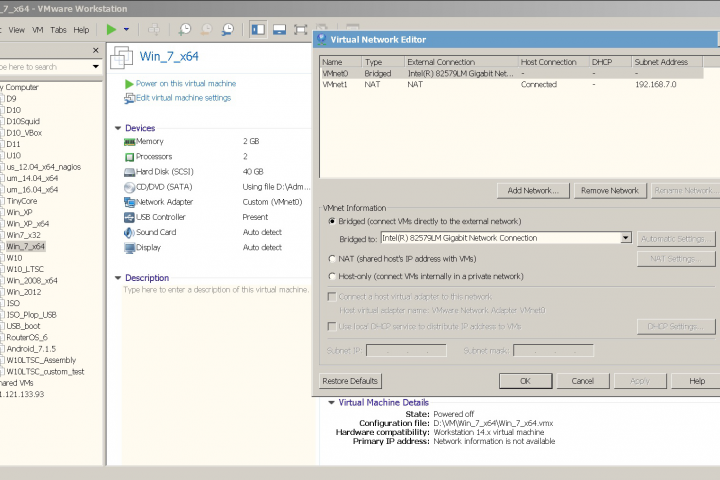
Task: Open the View menu
Action: coord(17,30)
